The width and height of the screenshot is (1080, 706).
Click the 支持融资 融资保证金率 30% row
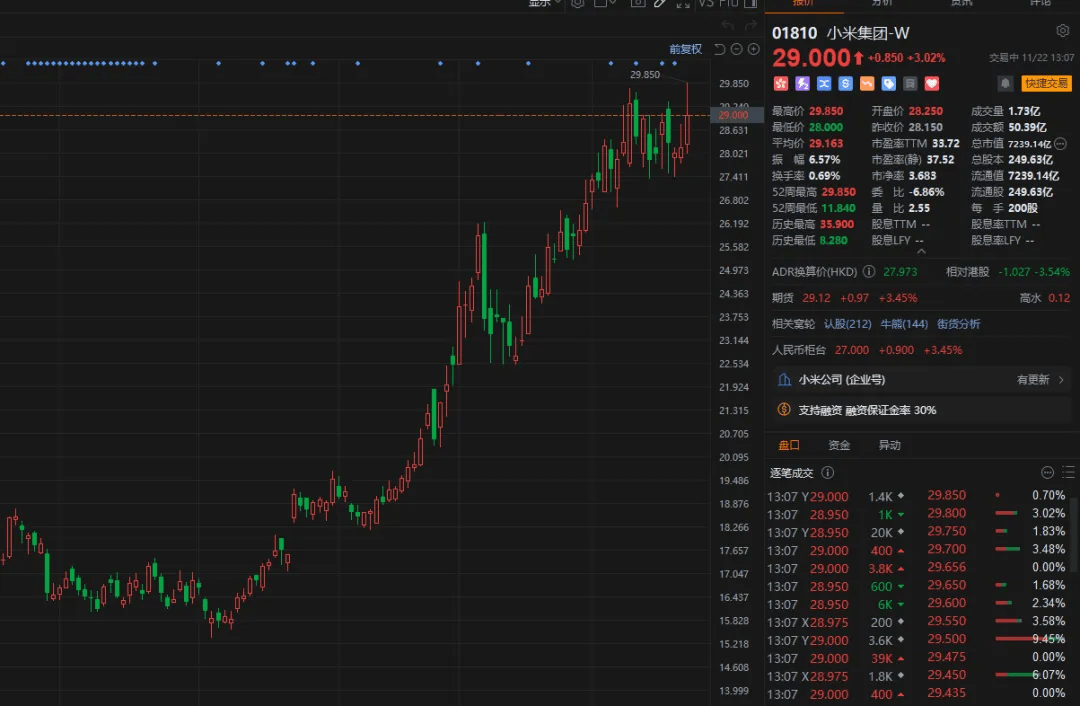[922, 410]
